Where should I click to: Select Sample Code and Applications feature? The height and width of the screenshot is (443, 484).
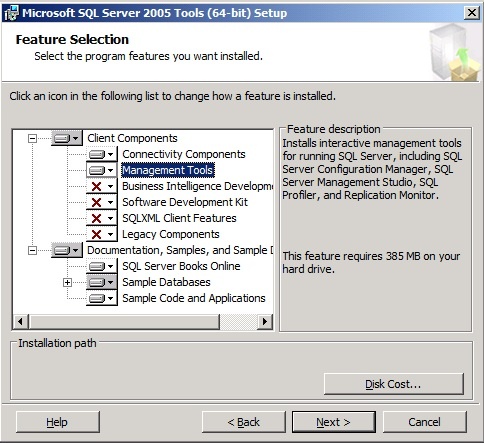click(194, 298)
